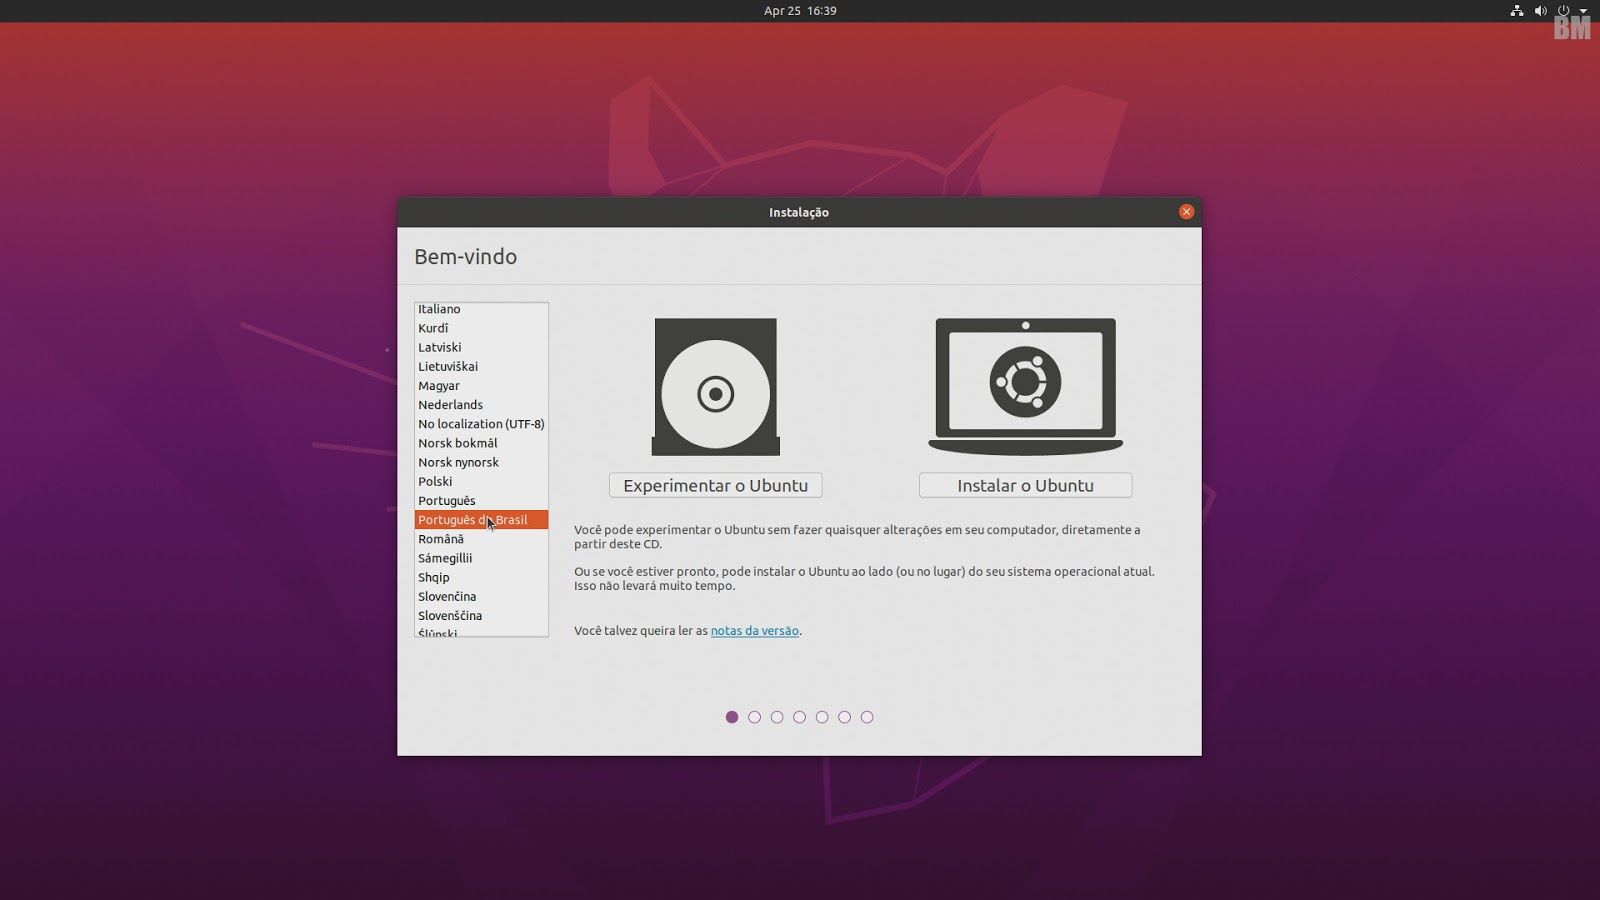Select Polski from the language list

coord(435,482)
